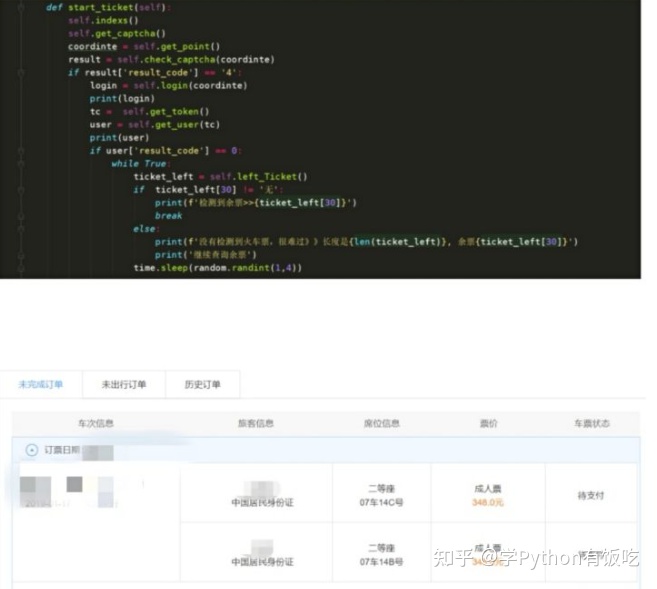Open the 历史订单 tab
This screenshot has width=657, height=589.
tap(202, 384)
